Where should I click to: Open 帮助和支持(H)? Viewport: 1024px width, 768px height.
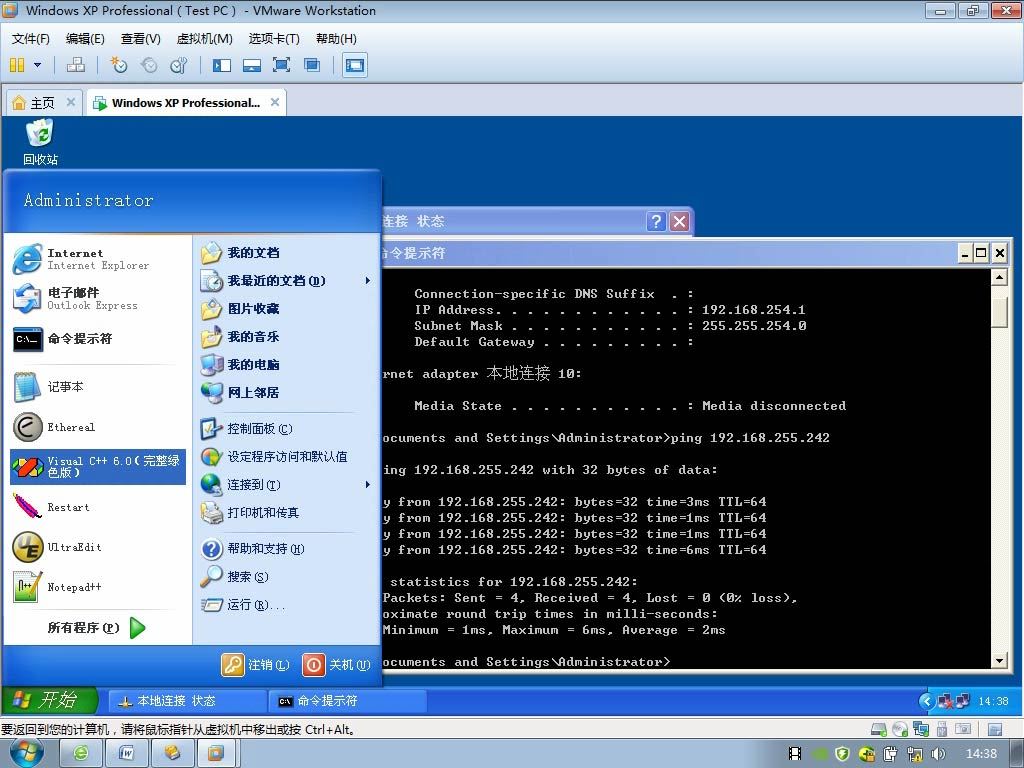(x=287, y=549)
